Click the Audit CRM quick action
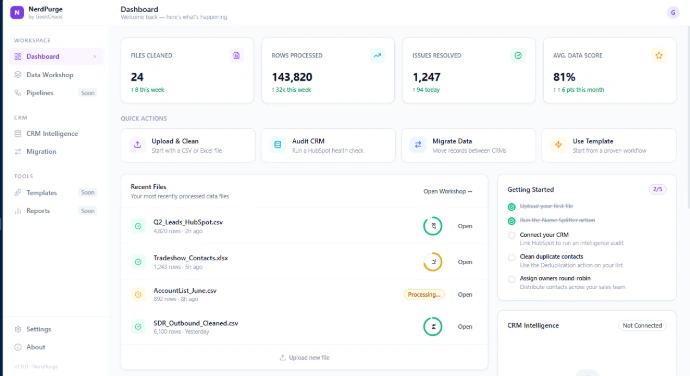This screenshot has height=376, width=690. click(x=328, y=145)
